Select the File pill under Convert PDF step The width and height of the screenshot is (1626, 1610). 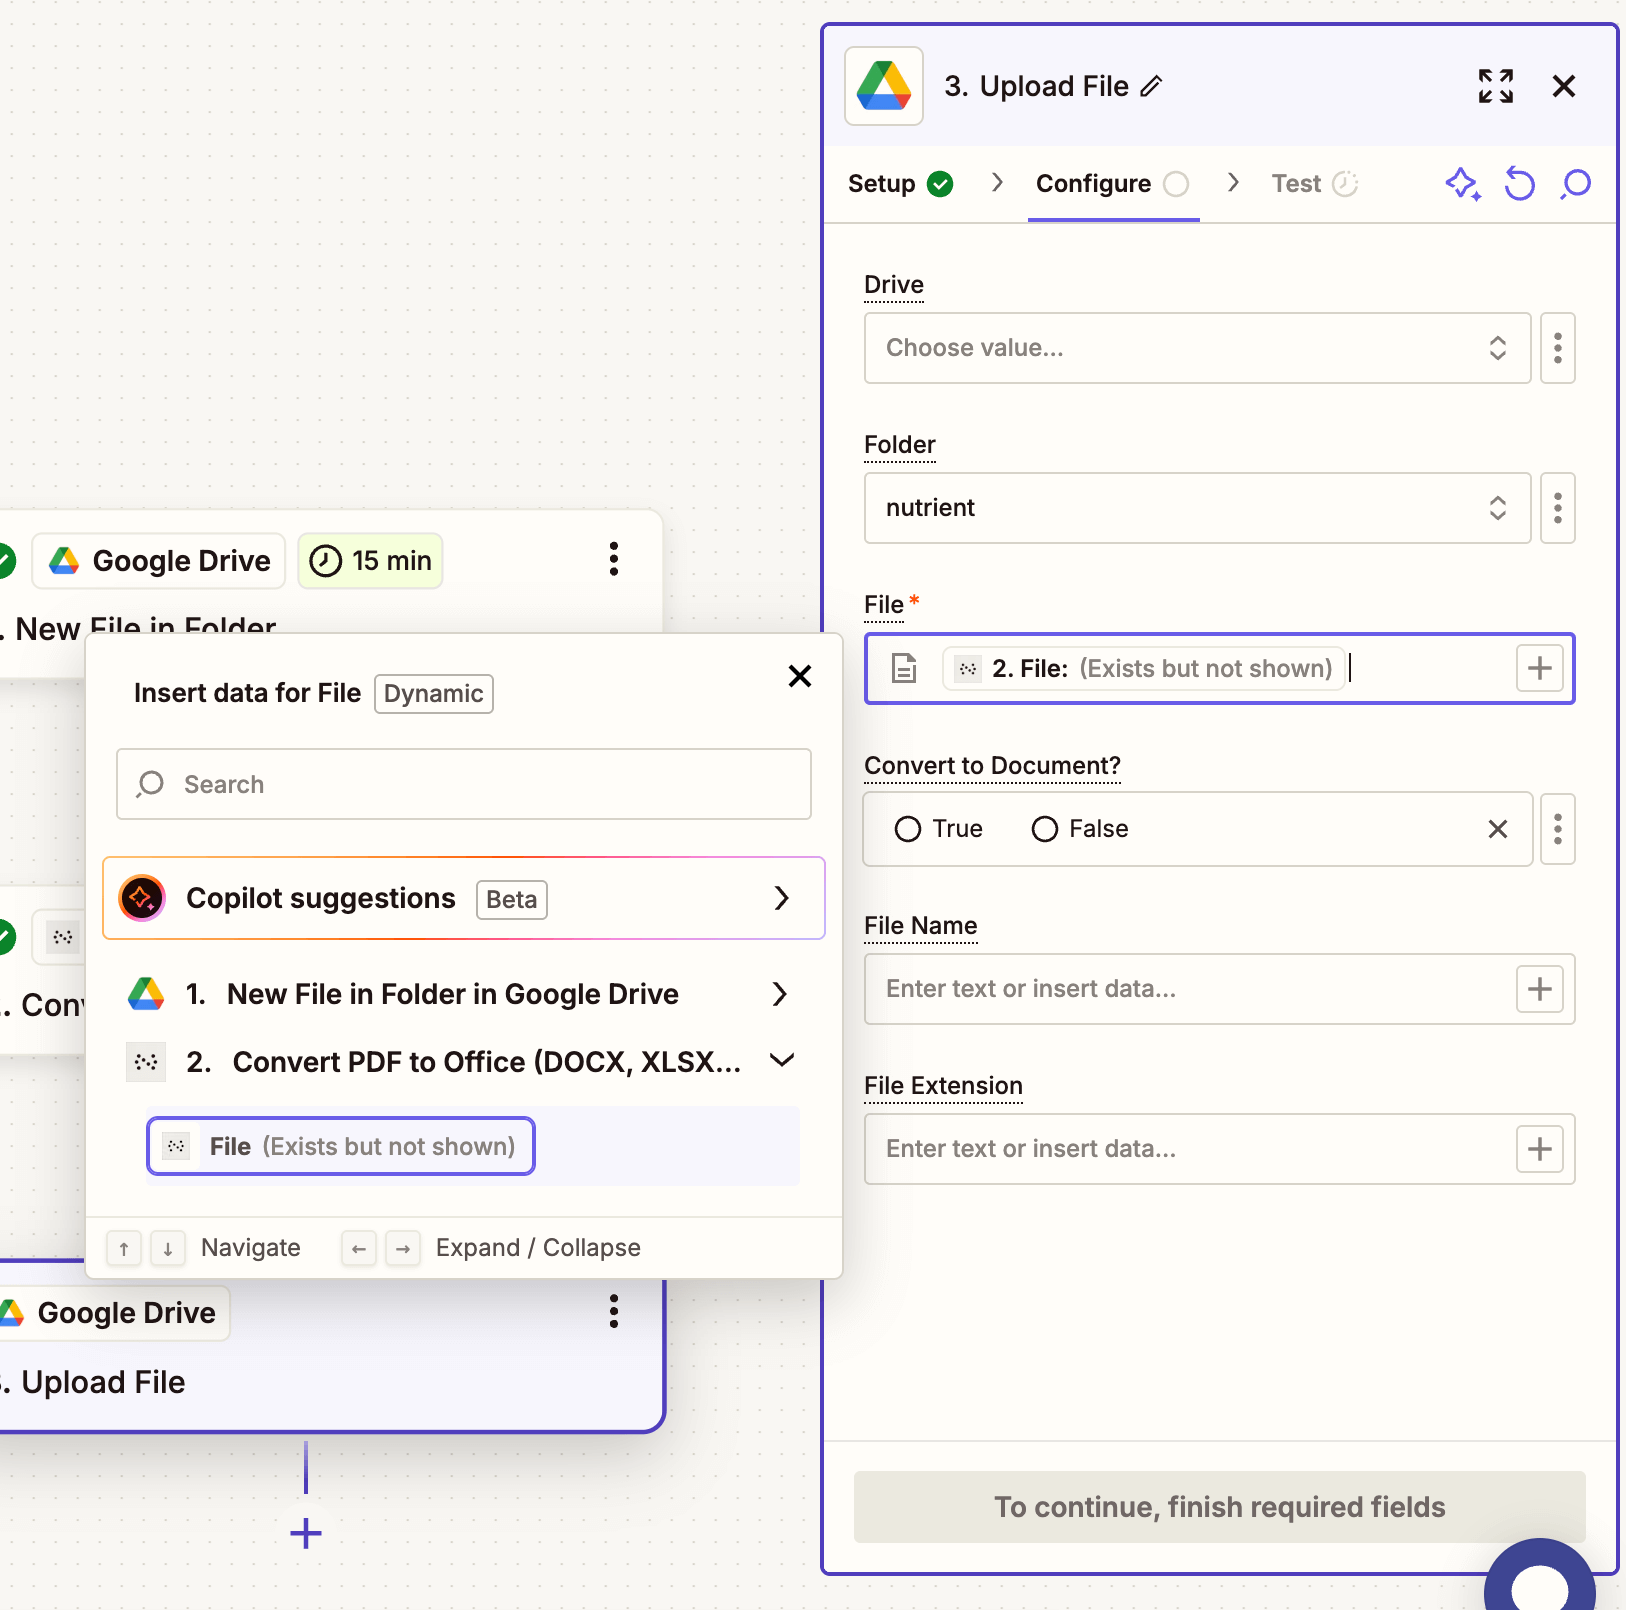pyautogui.click(x=340, y=1146)
